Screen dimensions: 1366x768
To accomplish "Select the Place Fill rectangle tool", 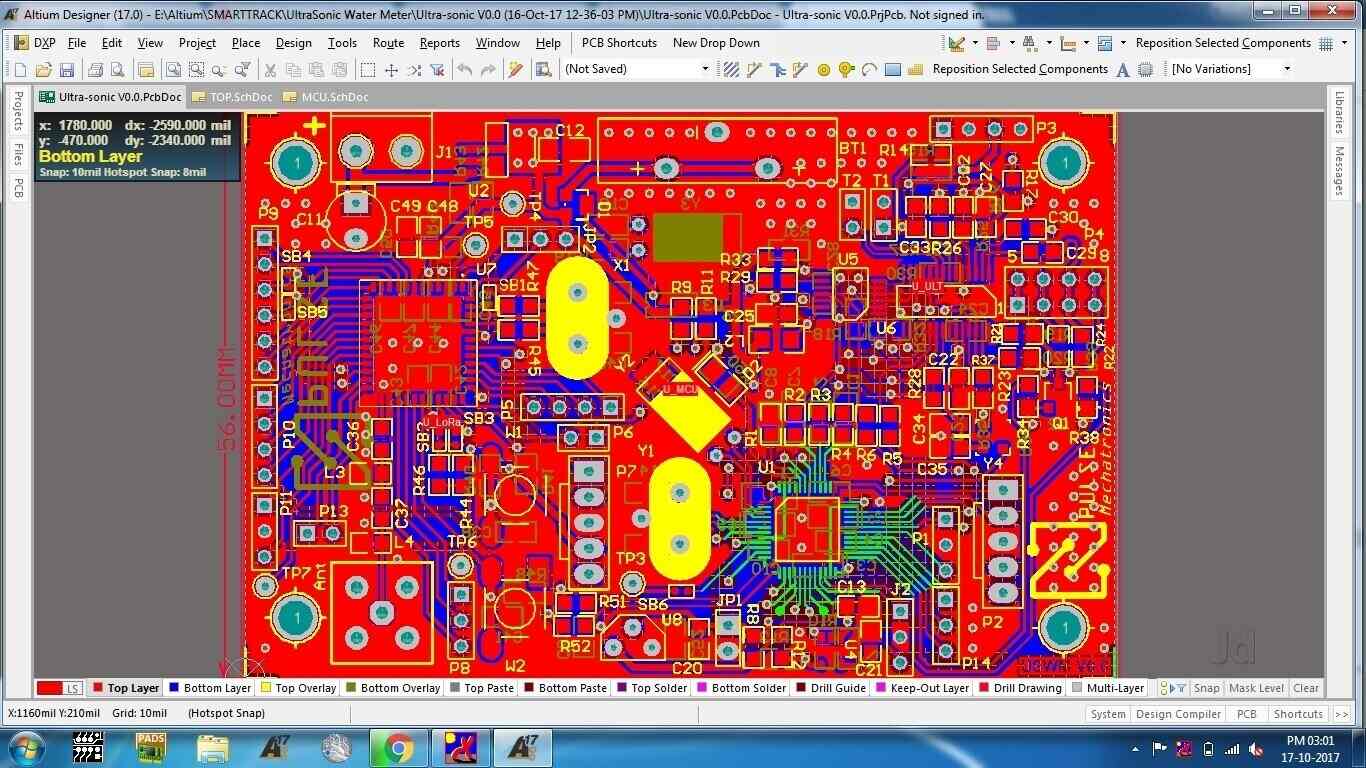I will (893, 70).
